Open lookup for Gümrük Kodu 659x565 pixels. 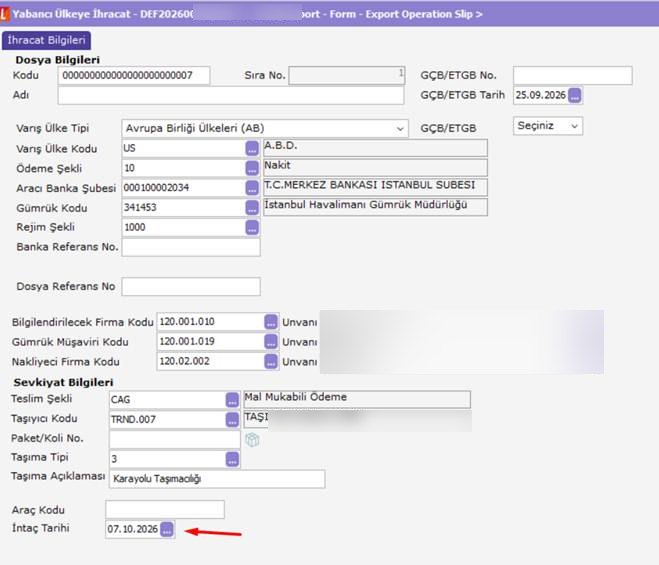(x=252, y=208)
